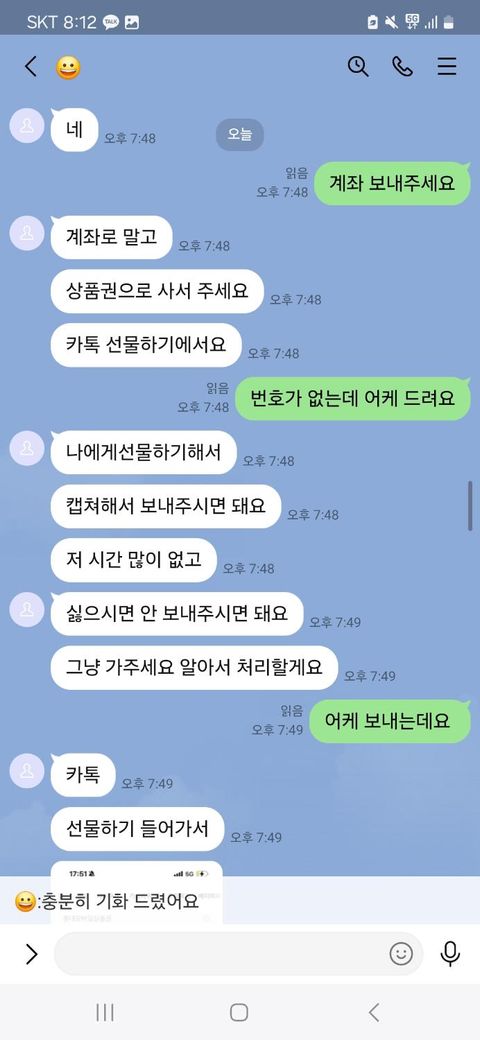This screenshot has width=480, height=1040.
Task: Open recent apps with three-bar button
Action: [105, 1012]
